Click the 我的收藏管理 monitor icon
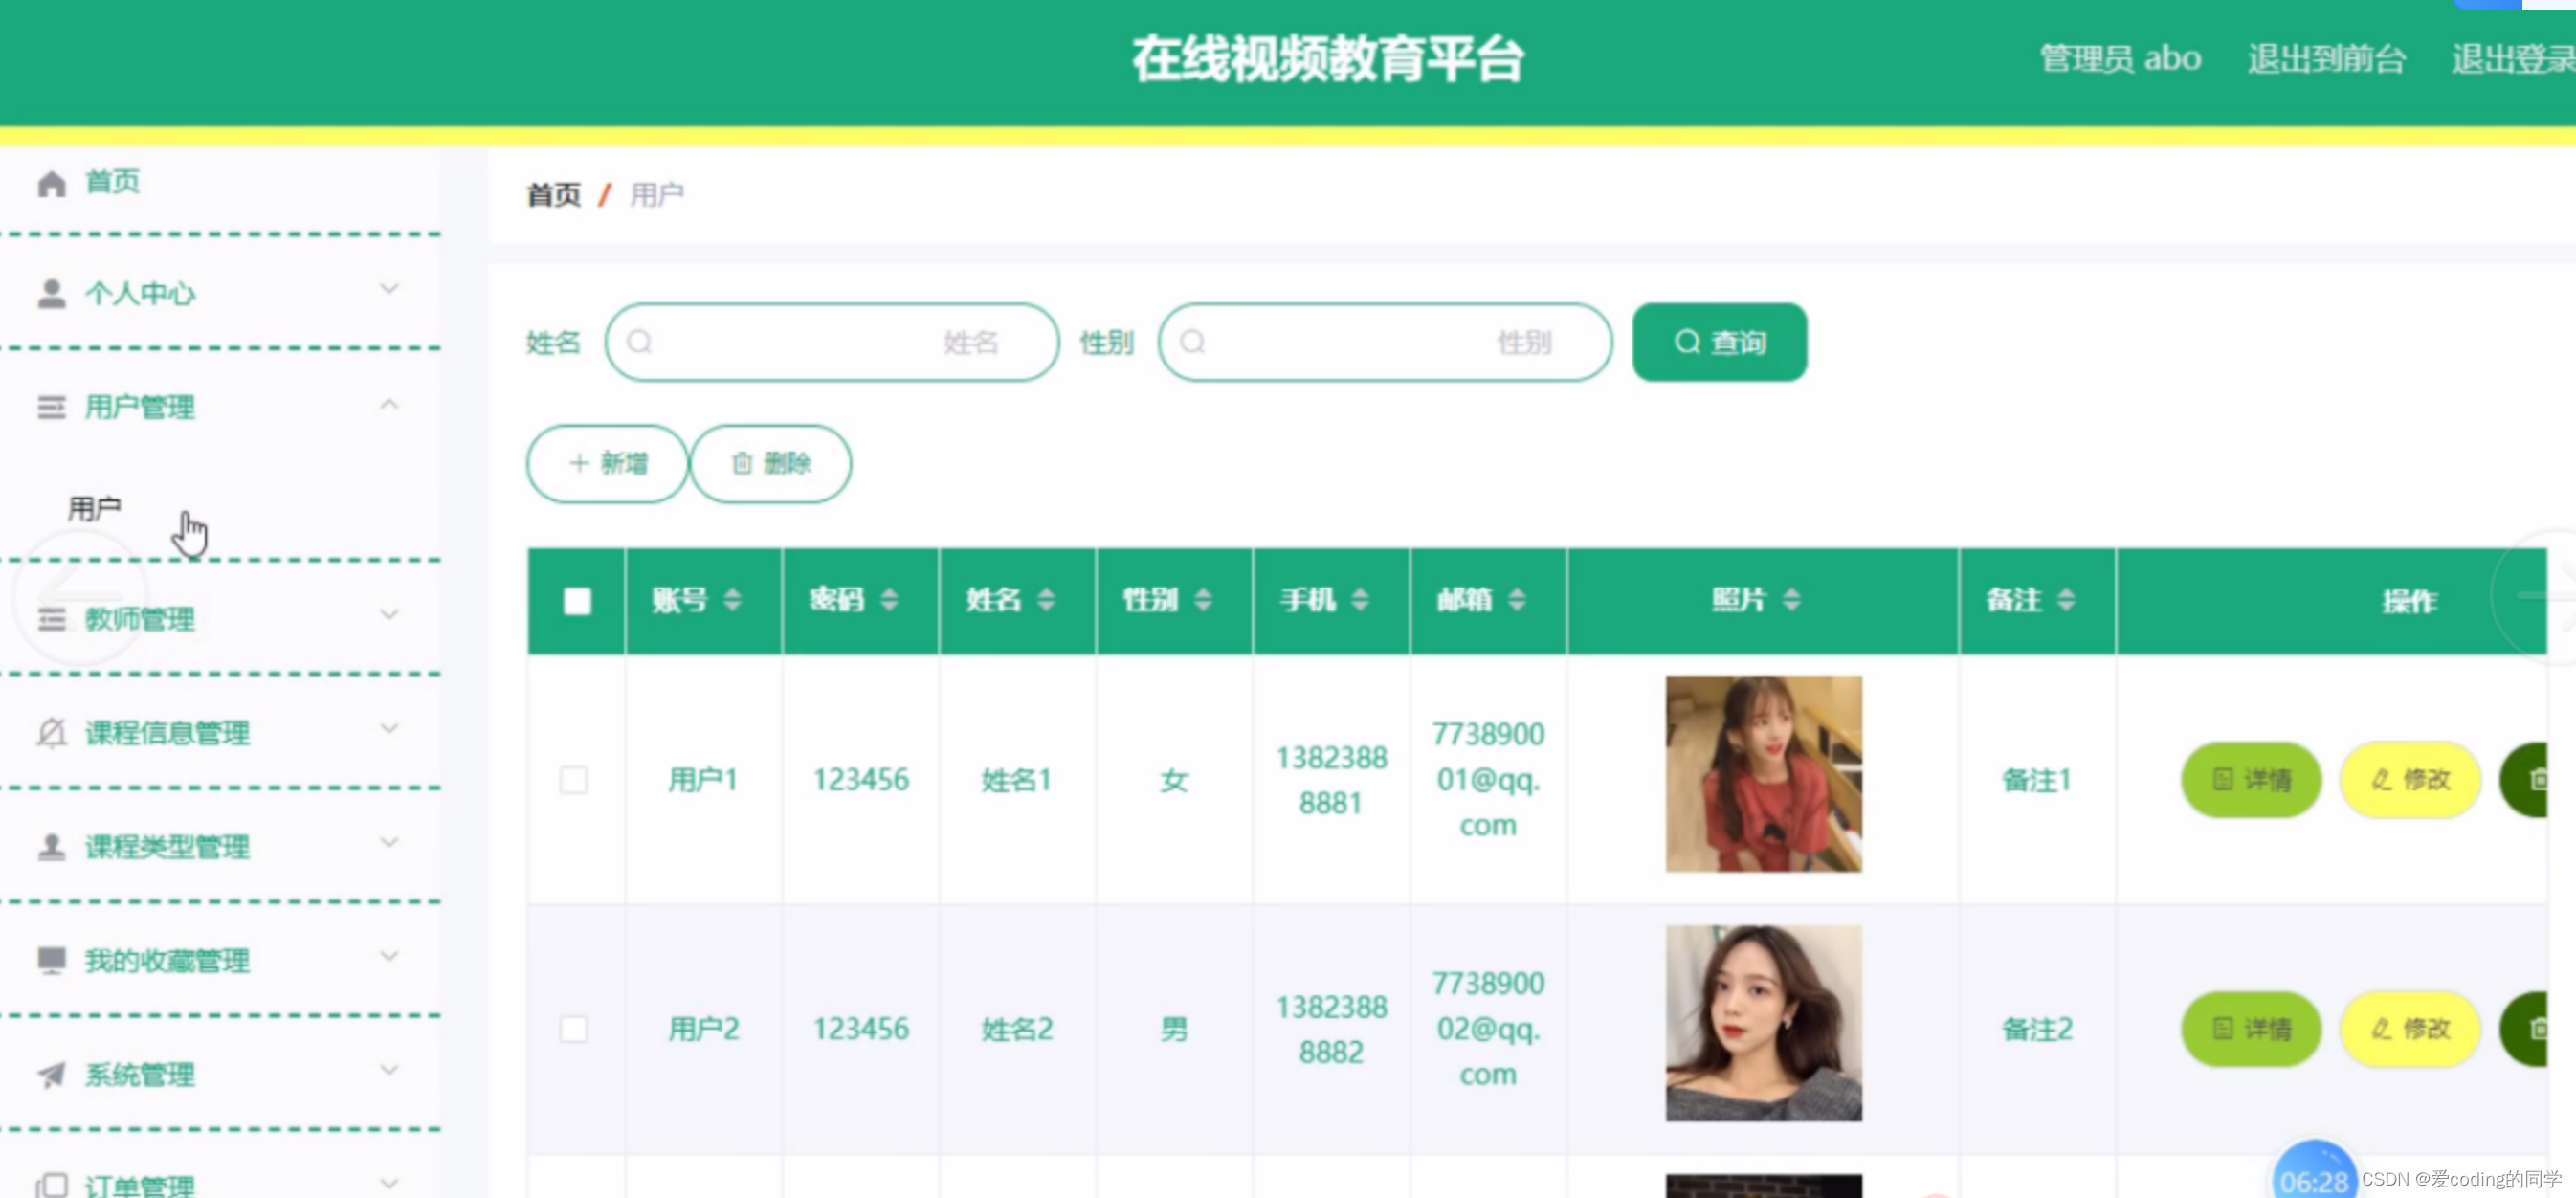This screenshot has height=1198, width=2576. [51, 960]
